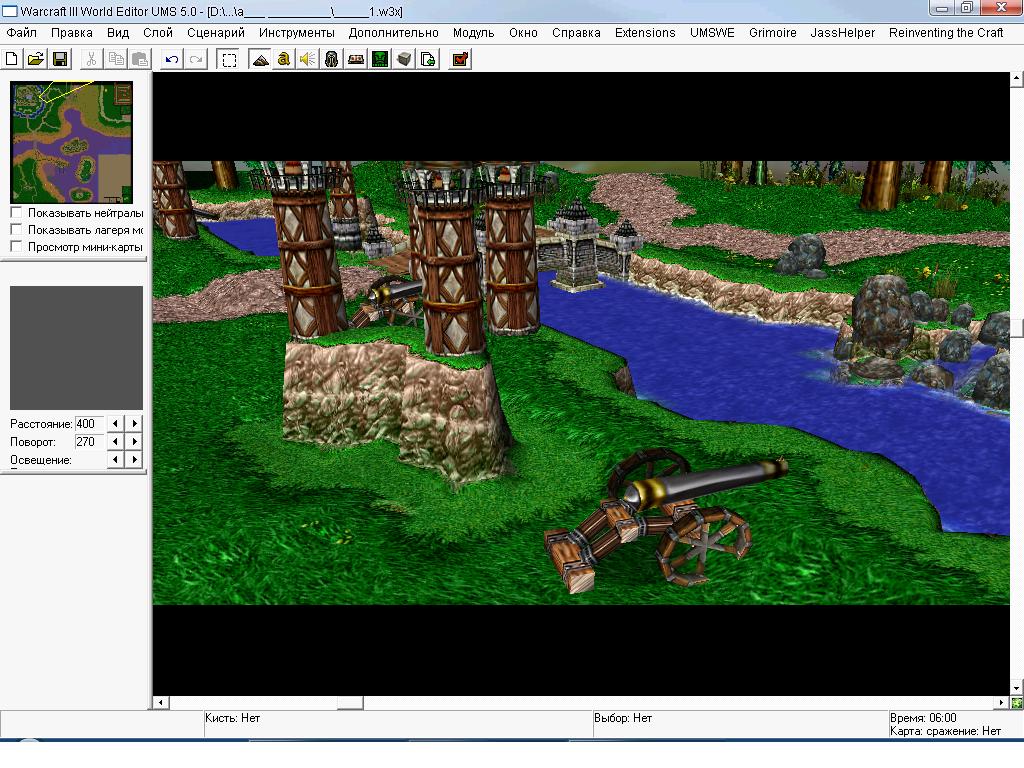Click the minimap thumbnail

point(72,142)
